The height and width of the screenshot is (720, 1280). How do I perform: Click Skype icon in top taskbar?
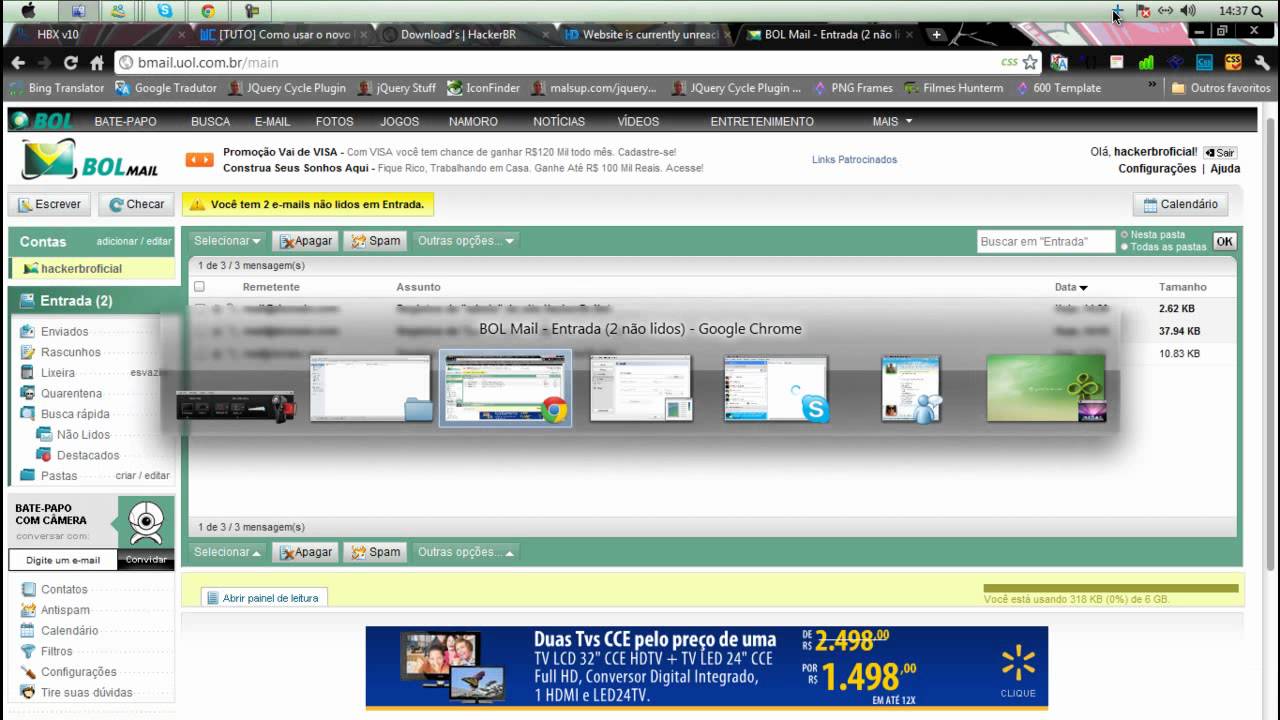165,11
